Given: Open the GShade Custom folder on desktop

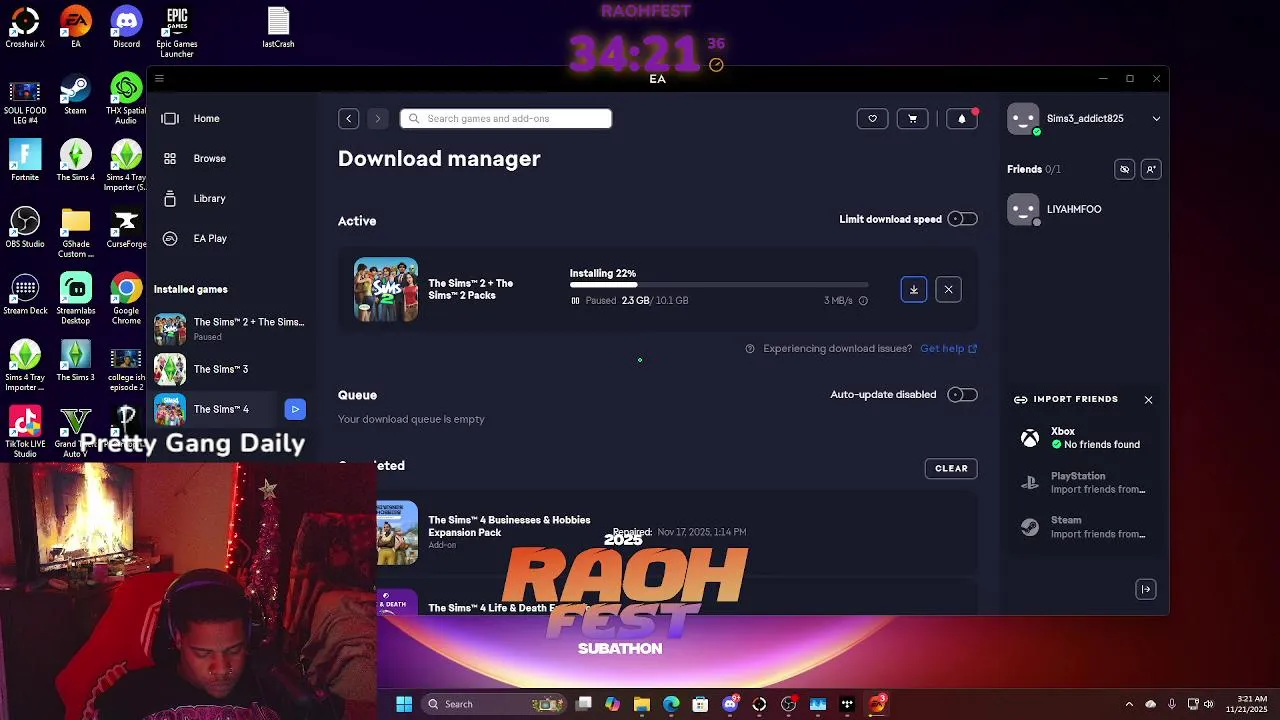Looking at the screenshot, I should click(75, 233).
